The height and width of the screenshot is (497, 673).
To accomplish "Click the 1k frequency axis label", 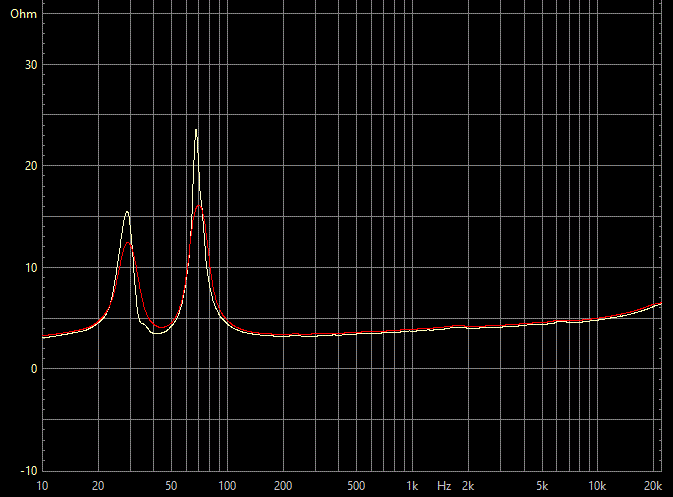I will pyautogui.click(x=412, y=486).
